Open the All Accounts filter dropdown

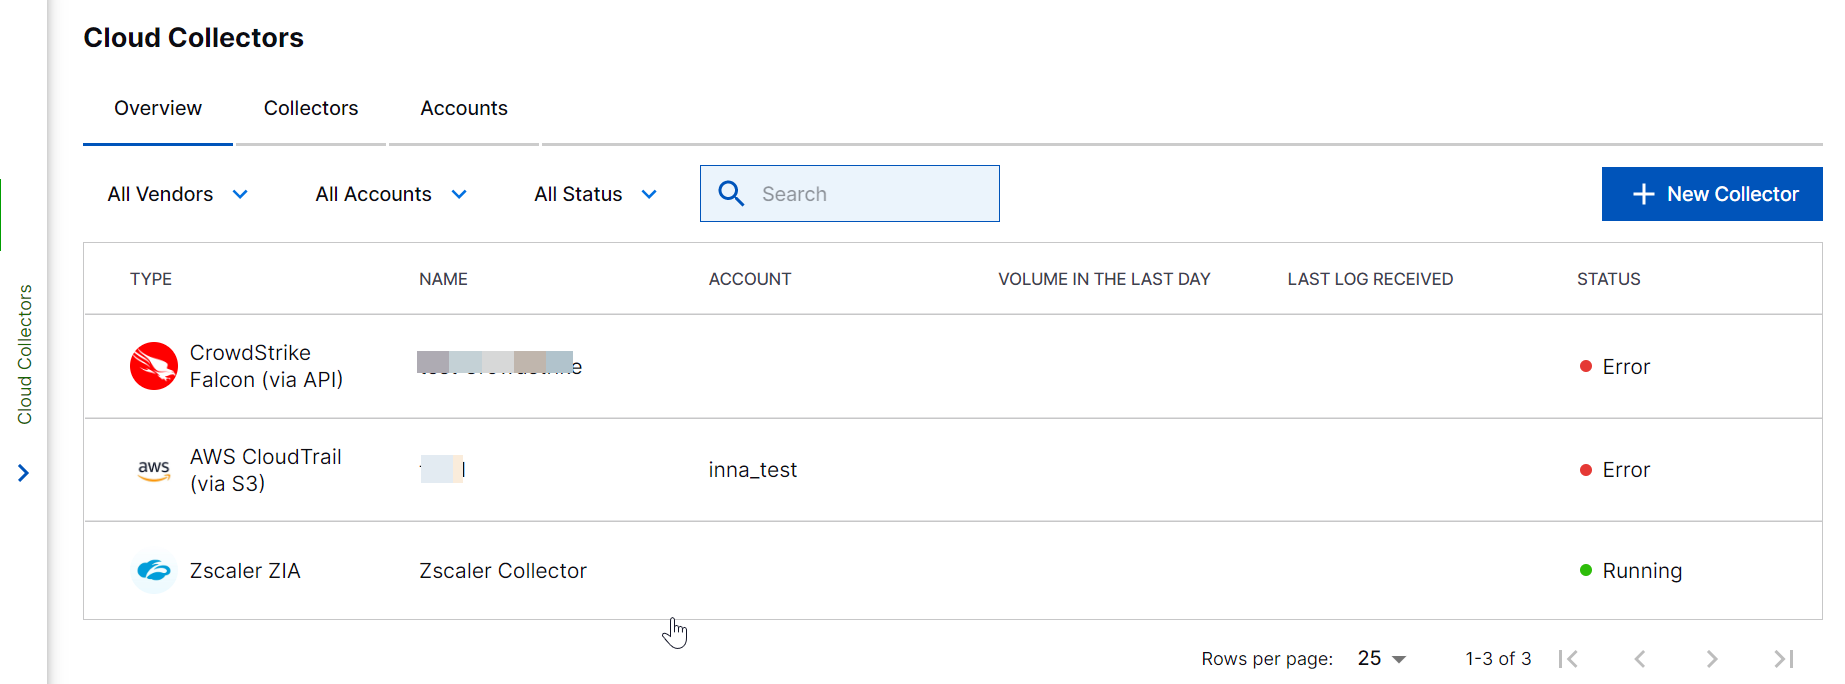point(390,194)
